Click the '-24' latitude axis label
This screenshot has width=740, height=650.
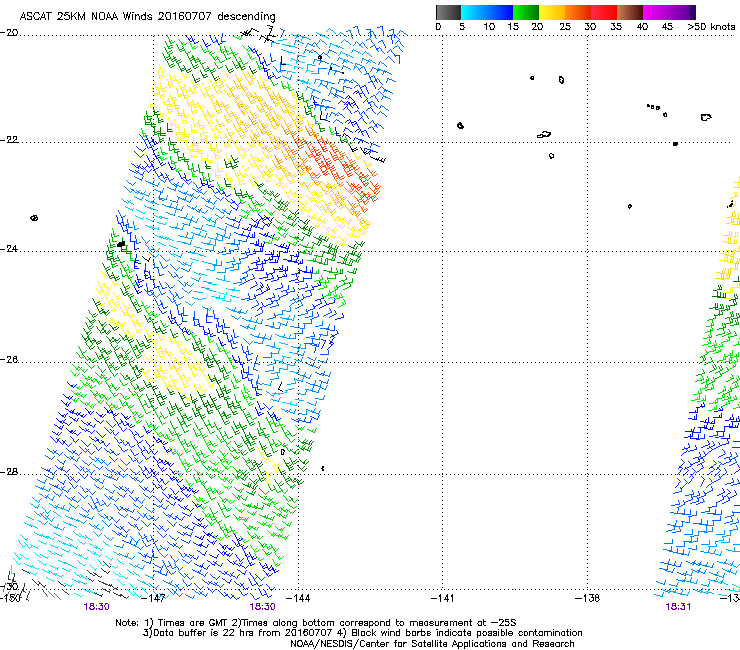pyautogui.click(x=9, y=248)
